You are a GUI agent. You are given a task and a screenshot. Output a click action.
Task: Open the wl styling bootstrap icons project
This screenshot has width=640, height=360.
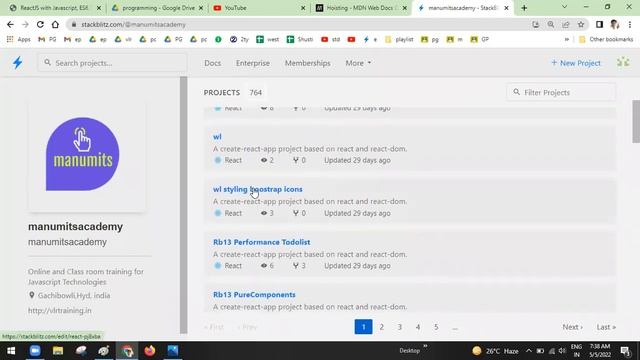[258, 189]
